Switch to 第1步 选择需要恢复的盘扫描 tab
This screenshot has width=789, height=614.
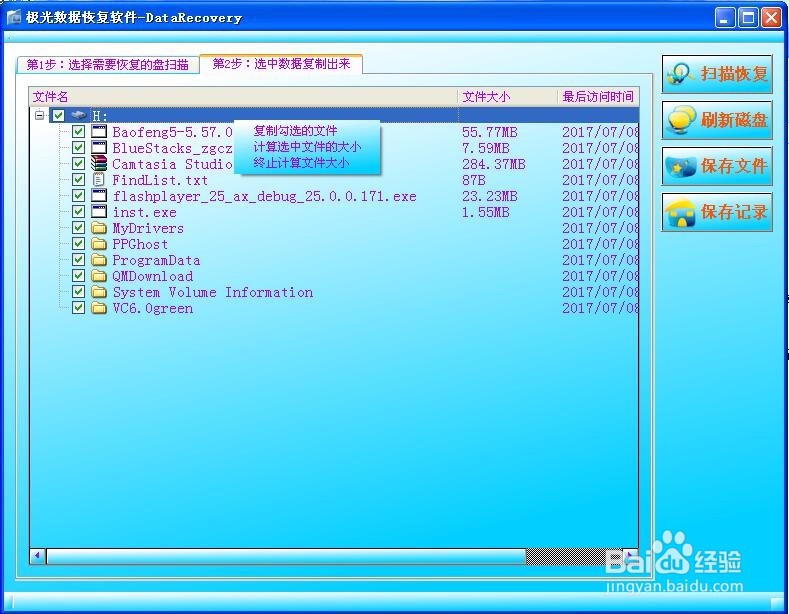coord(108,65)
